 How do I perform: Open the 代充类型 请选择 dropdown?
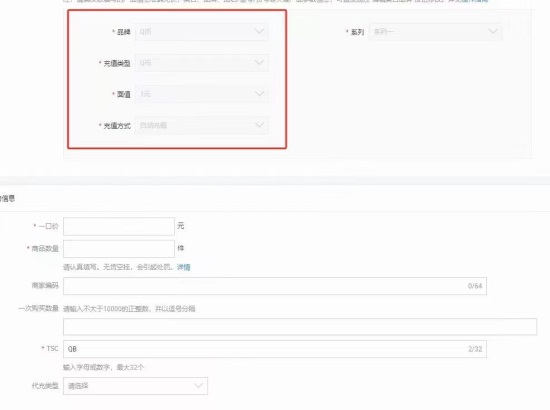[x=135, y=386]
